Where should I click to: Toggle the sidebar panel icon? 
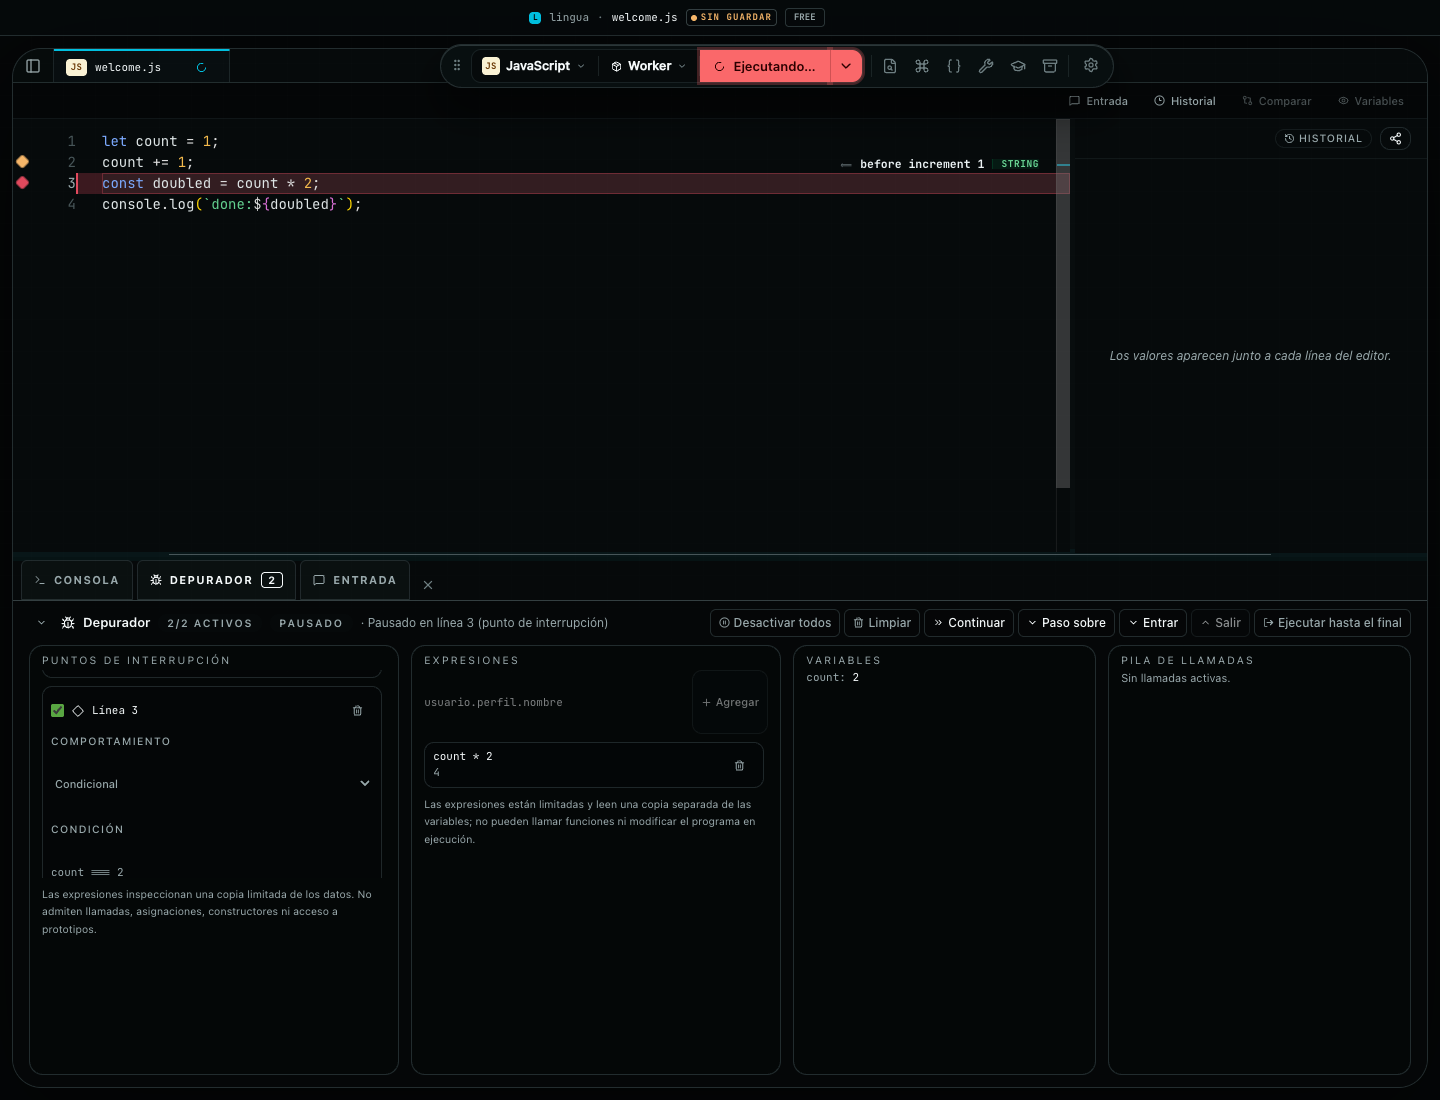click(x=33, y=66)
